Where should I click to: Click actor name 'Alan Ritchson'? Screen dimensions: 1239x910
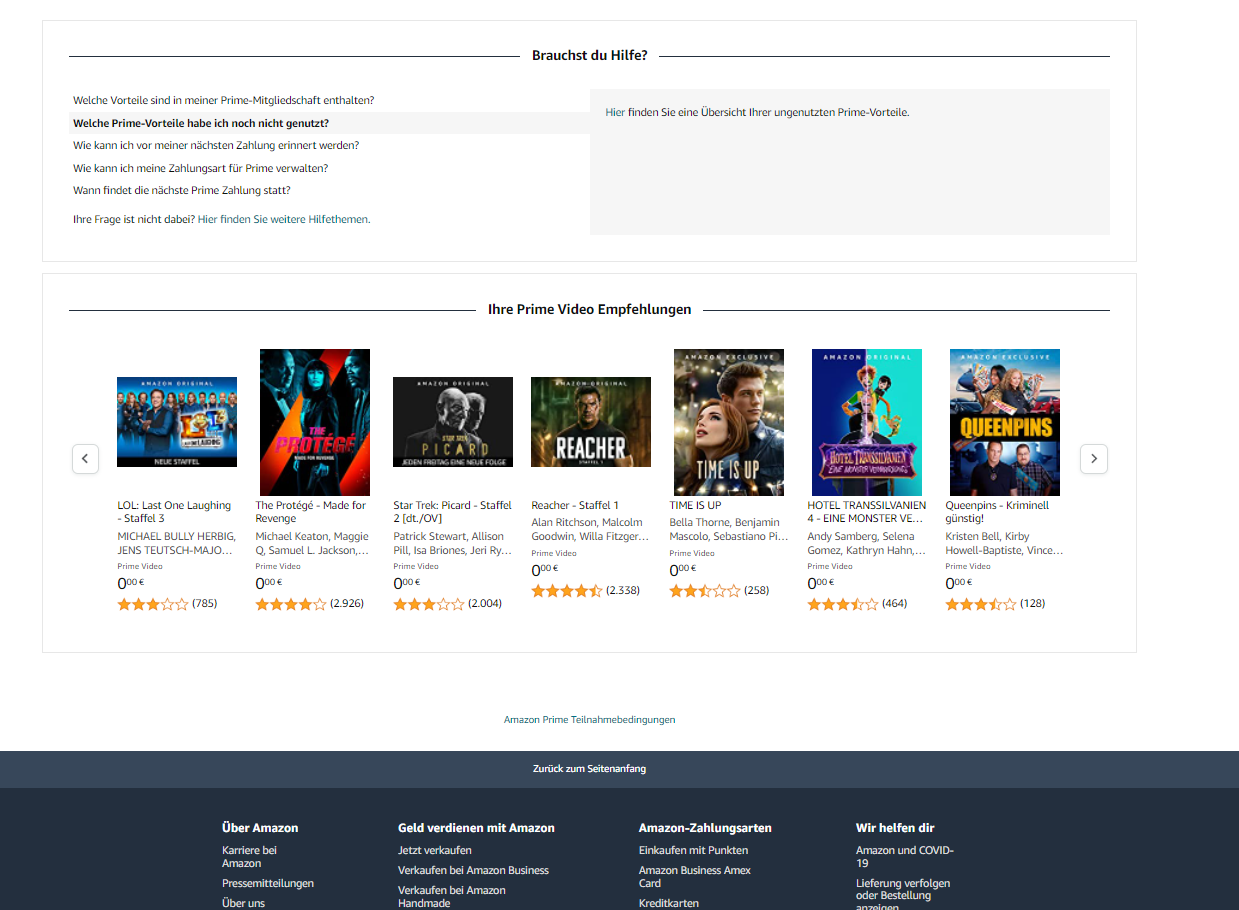564,523
